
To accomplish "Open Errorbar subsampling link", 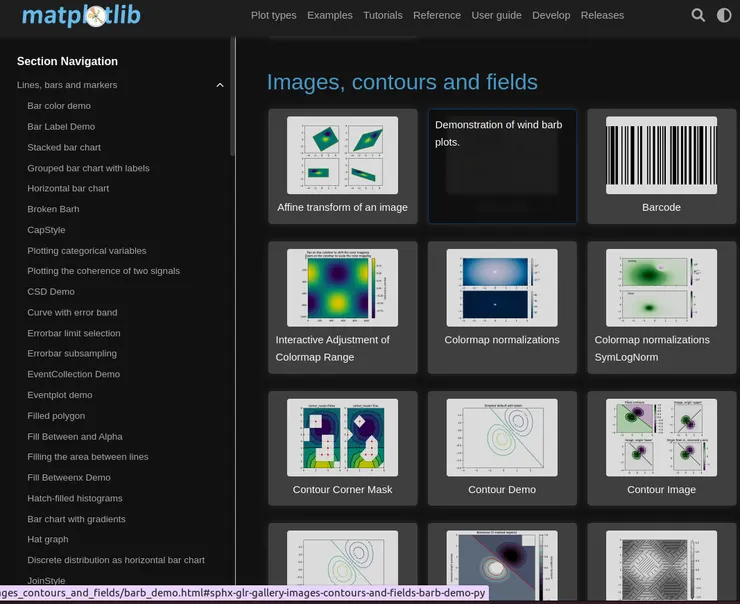I will pos(72,353).
